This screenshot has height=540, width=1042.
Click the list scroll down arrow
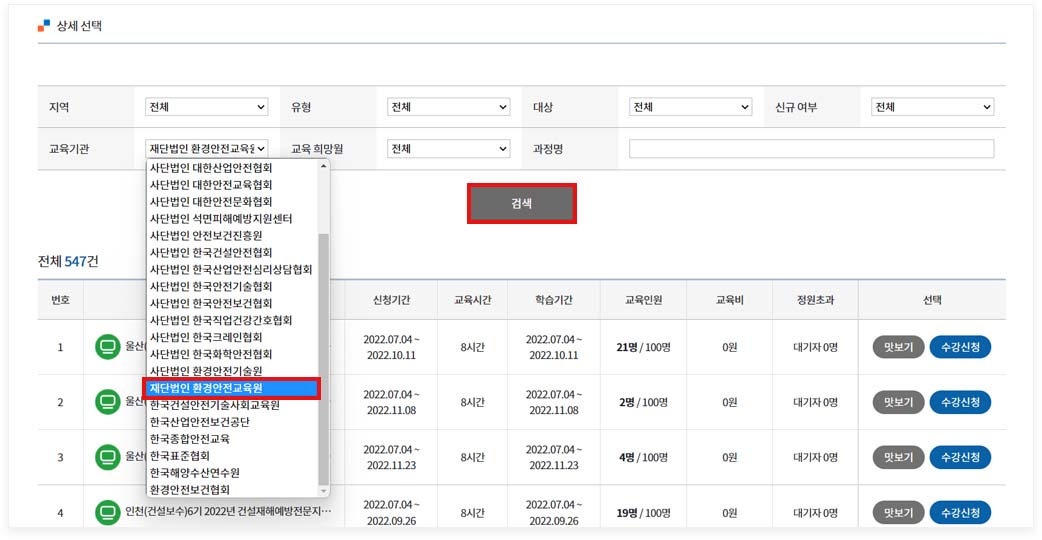pos(324,491)
